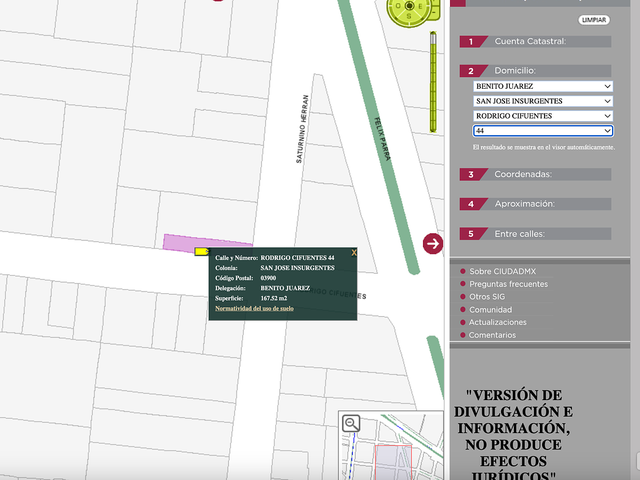The image size is (640, 480).
Task: Click the red extent rectangle in overview map
Action: (393, 462)
